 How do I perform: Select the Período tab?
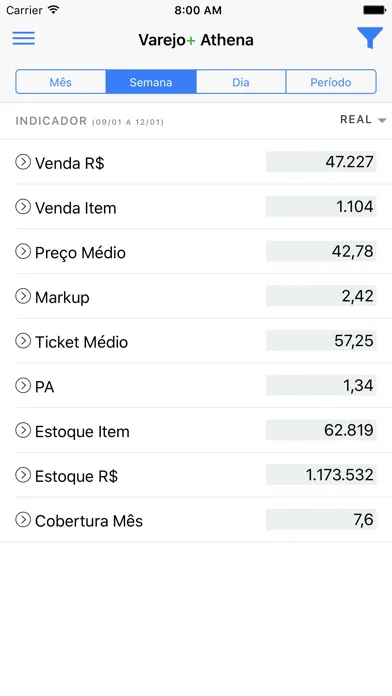[331, 82]
